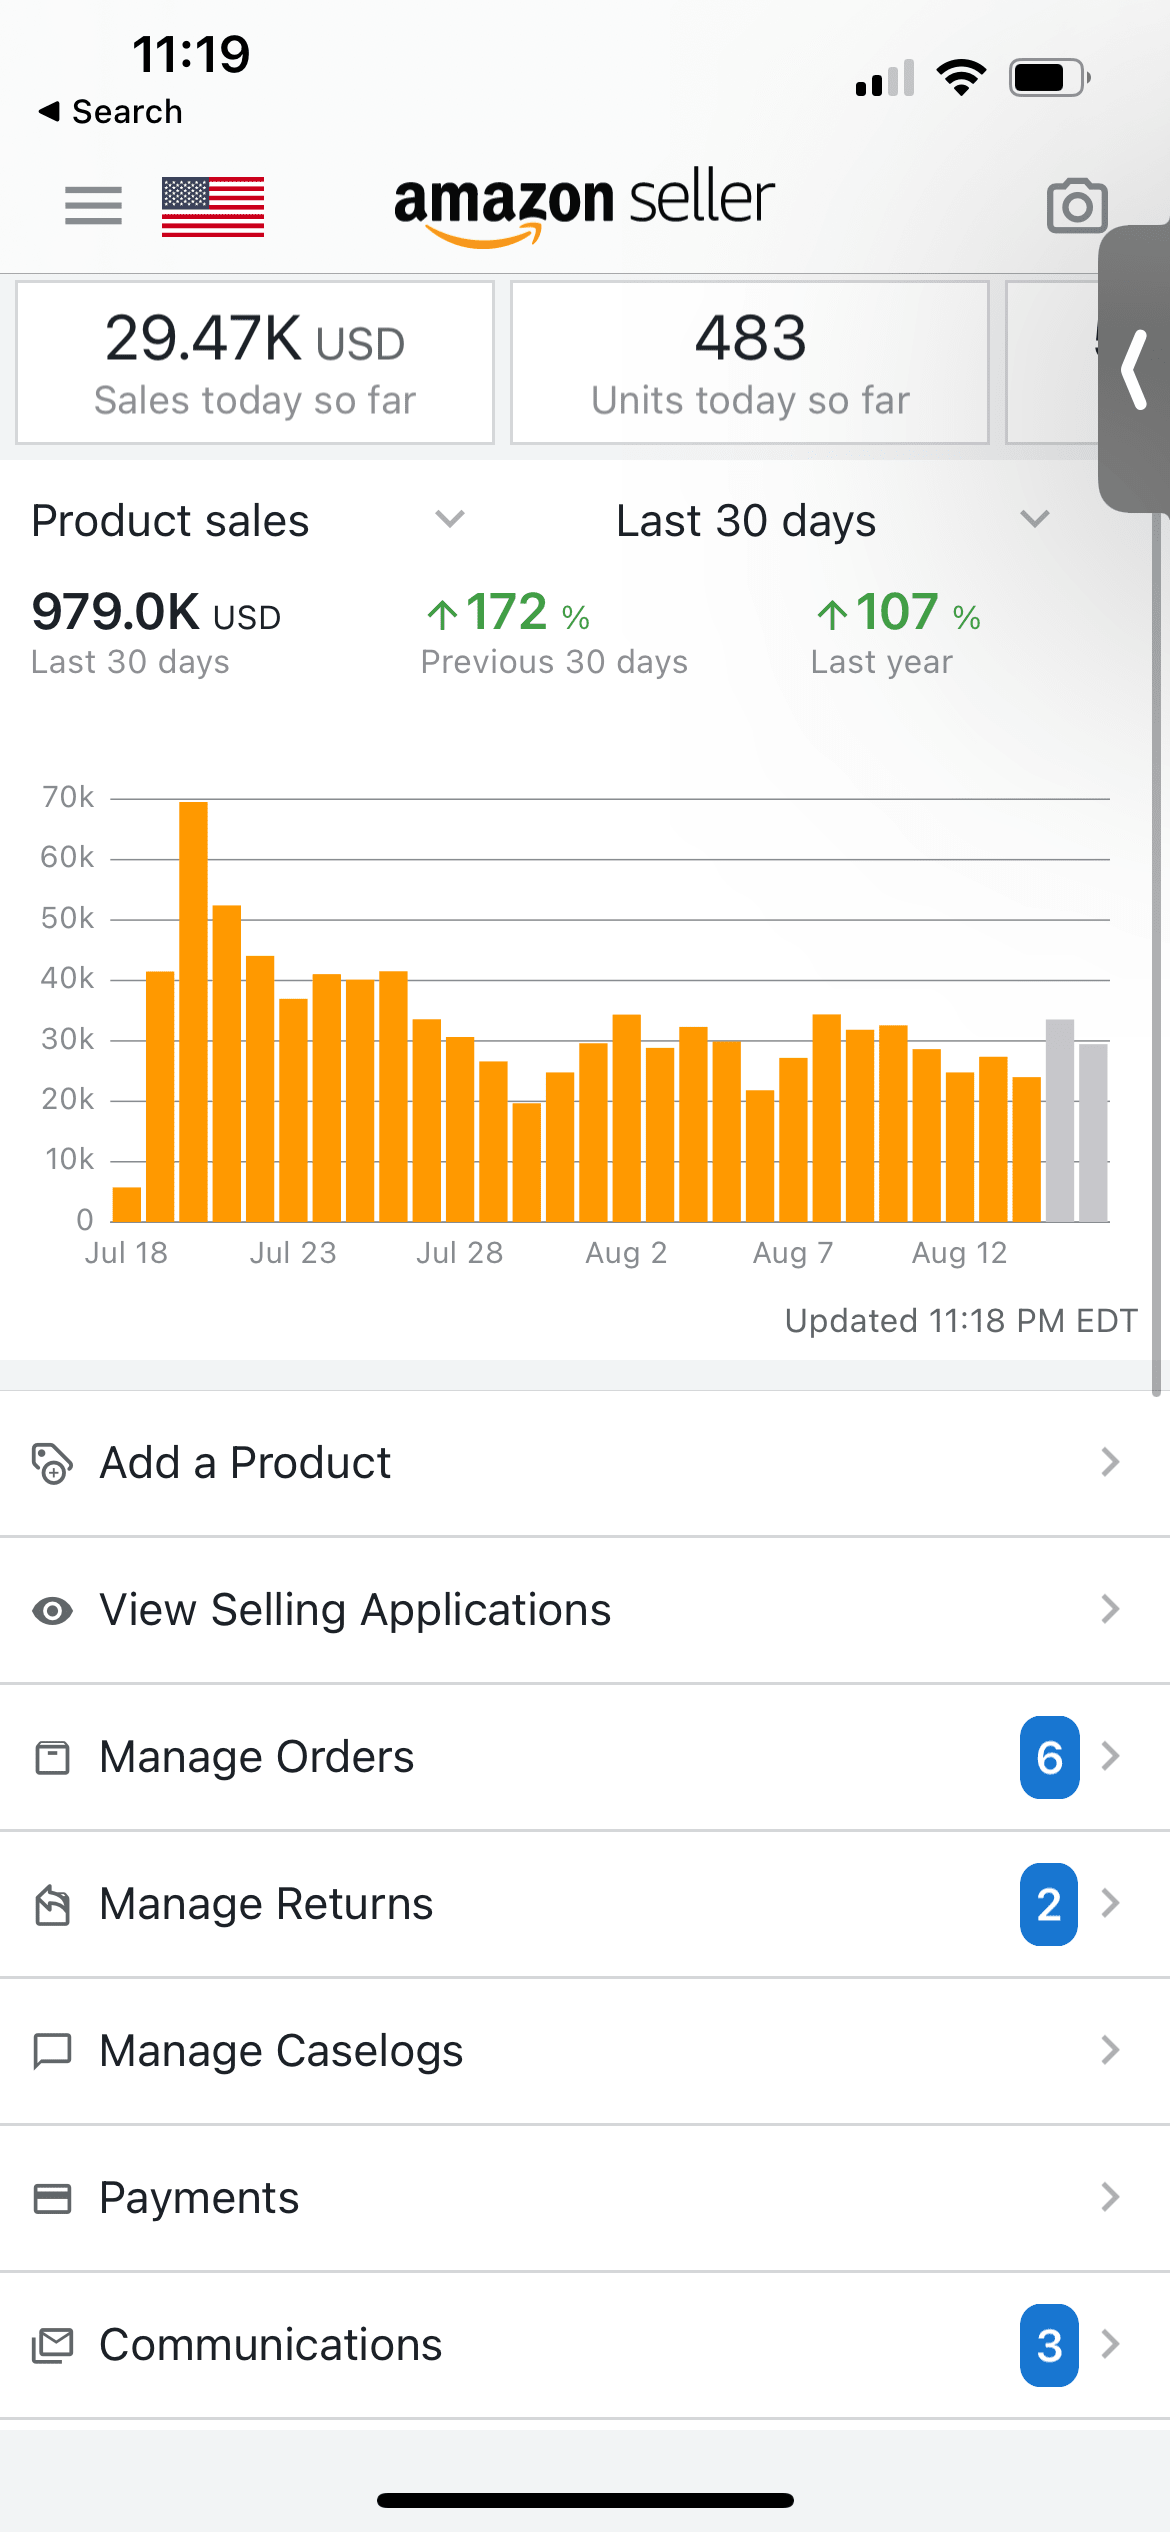Tap the Sales today so far card
1170x2532 pixels.
click(x=255, y=362)
